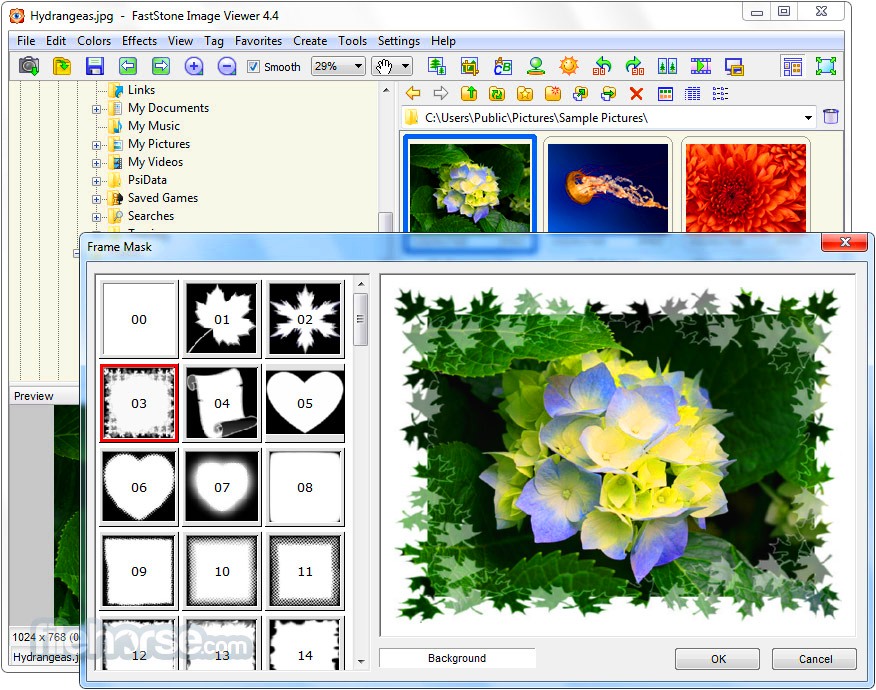Click the Zoom in plus icon
Viewport: 876px width, 690px height.
click(194, 66)
